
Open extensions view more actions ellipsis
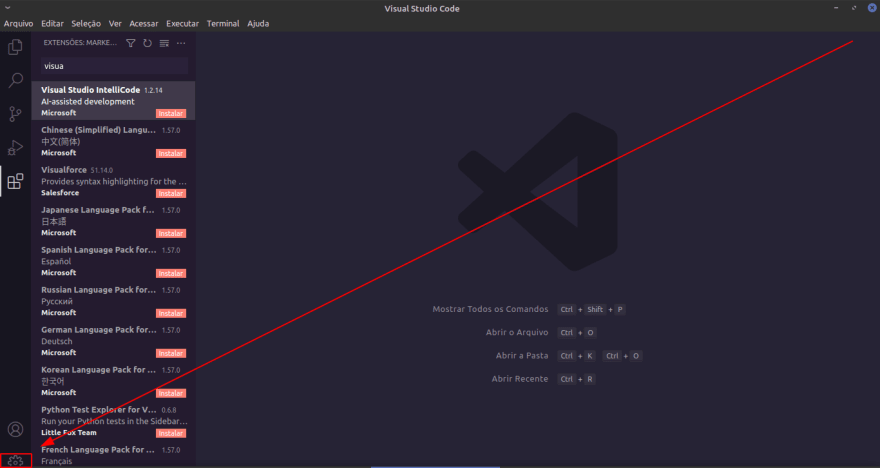(x=181, y=43)
